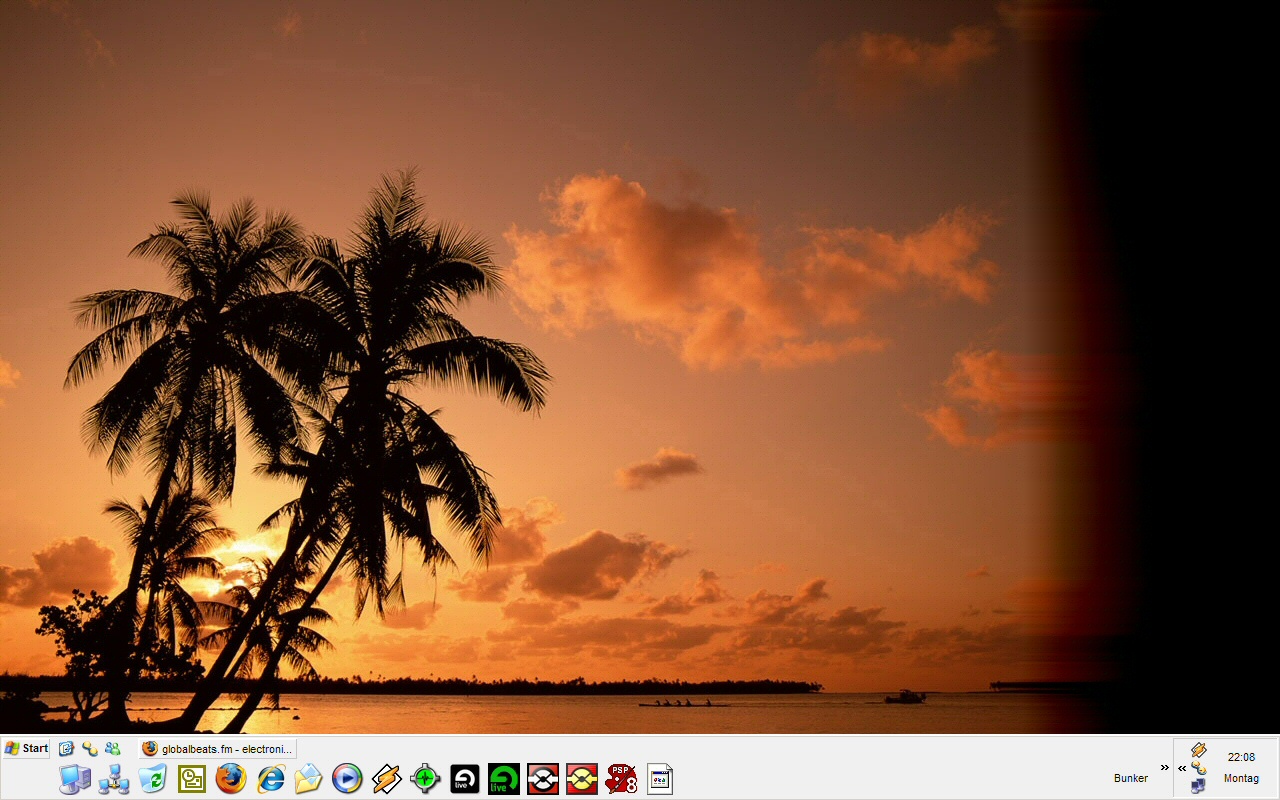The height and width of the screenshot is (800, 1280).
Task: Open Windows Media Player icon
Action: click(347, 779)
